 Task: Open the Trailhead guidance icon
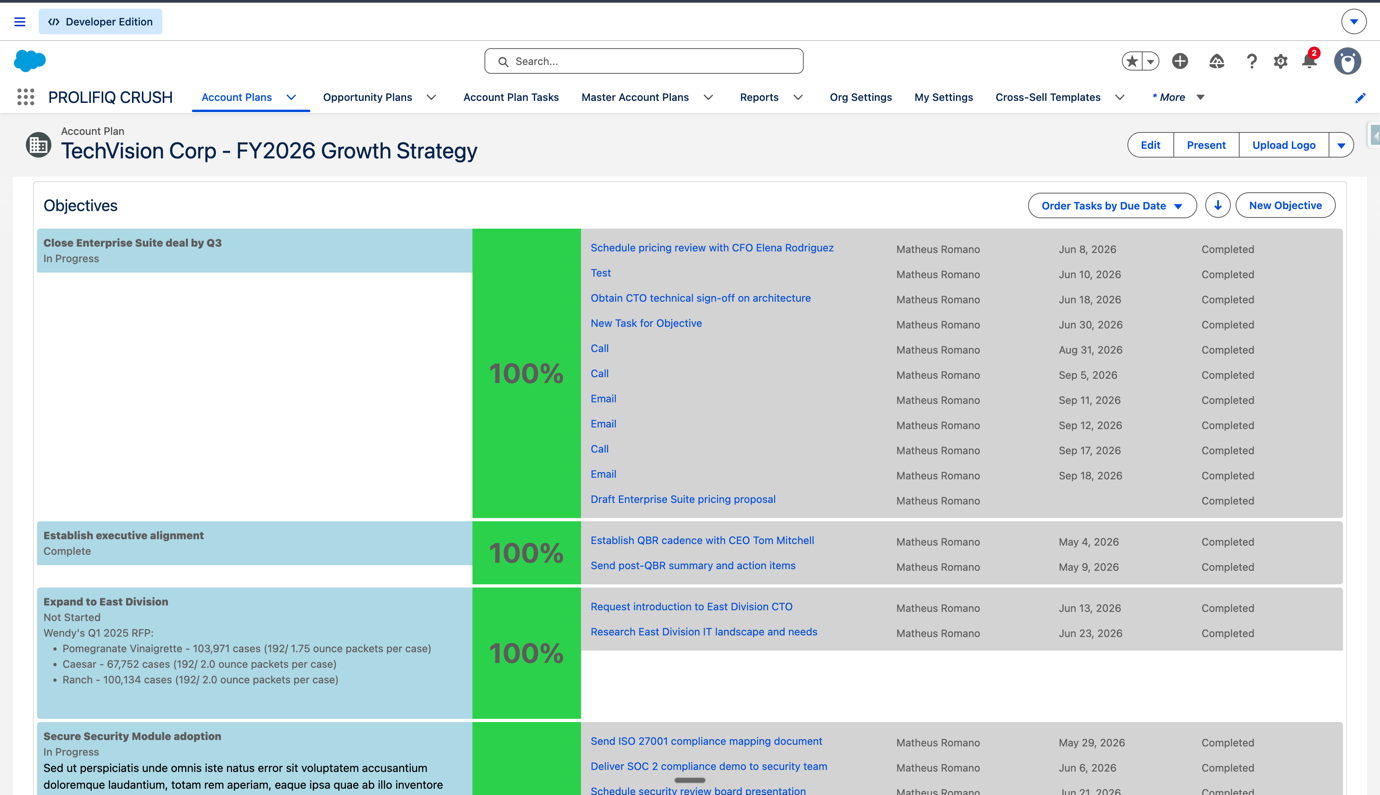tap(1216, 61)
